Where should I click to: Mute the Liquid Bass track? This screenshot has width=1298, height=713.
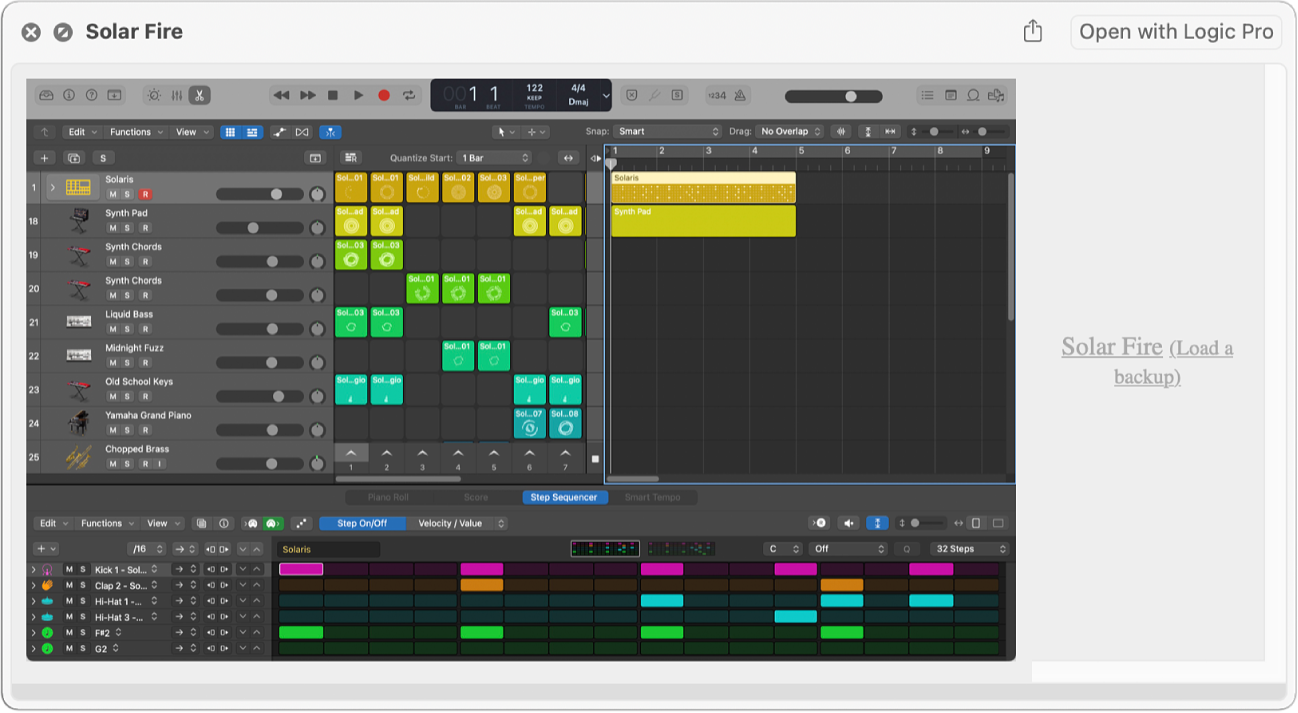click(112, 328)
